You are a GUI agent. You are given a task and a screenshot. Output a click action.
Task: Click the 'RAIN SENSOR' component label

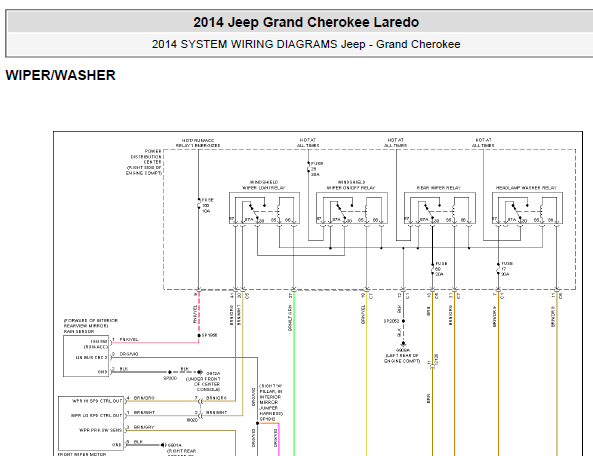(x=79, y=331)
